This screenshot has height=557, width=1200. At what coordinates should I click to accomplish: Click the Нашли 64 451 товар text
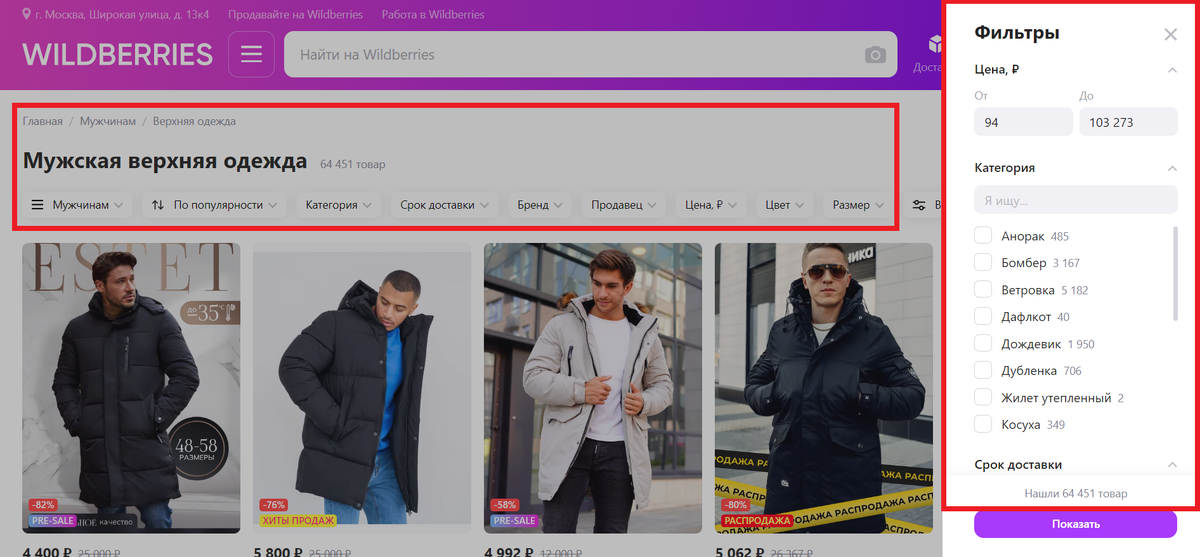point(1075,494)
